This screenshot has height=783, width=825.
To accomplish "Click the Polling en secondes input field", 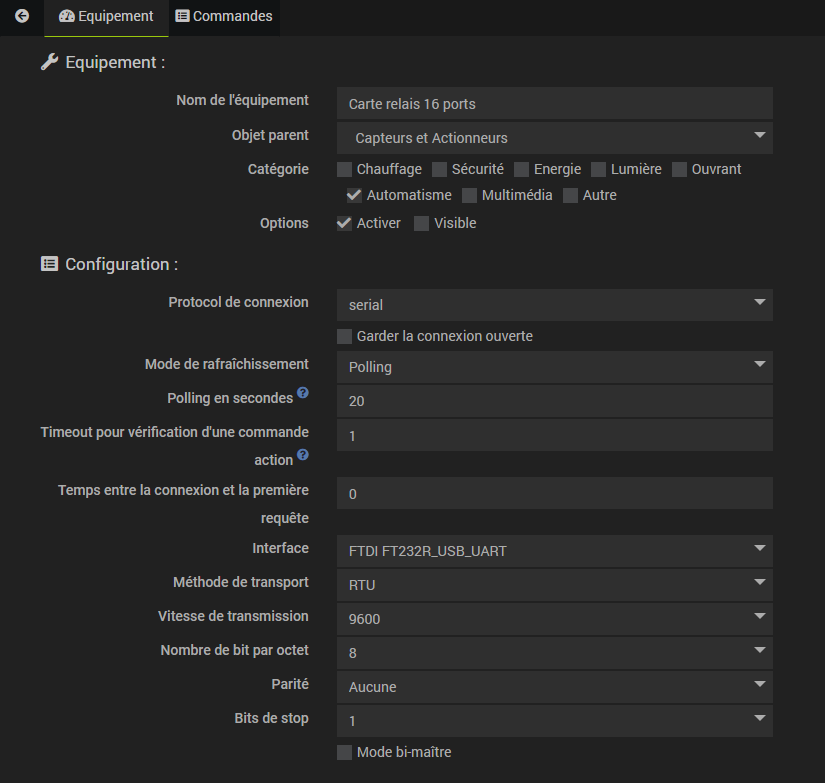I will pos(554,401).
